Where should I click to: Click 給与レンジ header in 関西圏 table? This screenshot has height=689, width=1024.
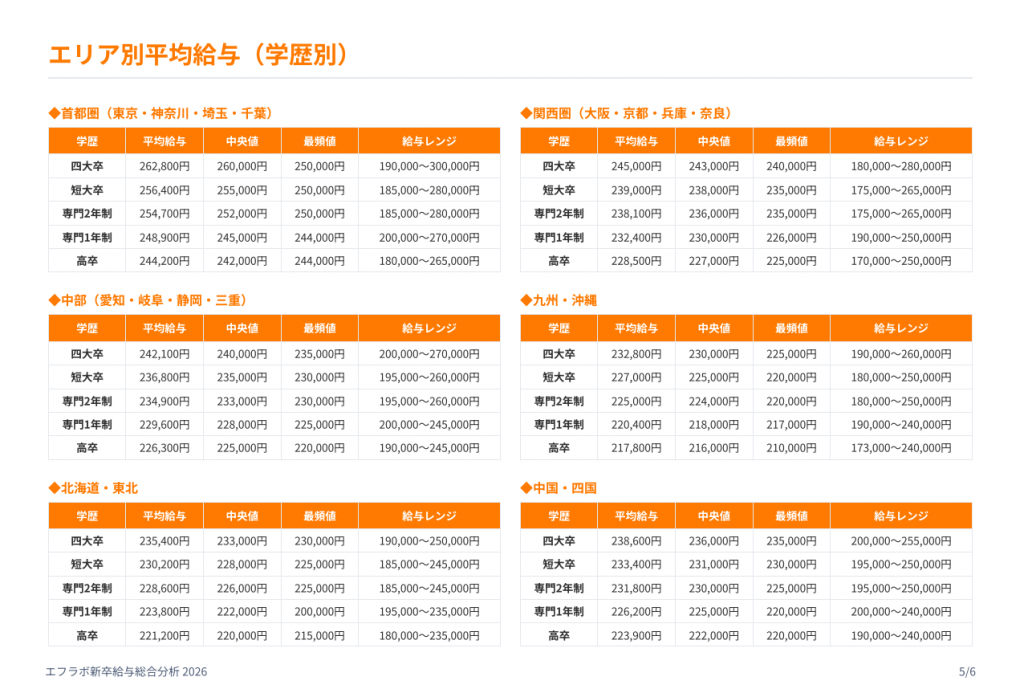point(900,141)
